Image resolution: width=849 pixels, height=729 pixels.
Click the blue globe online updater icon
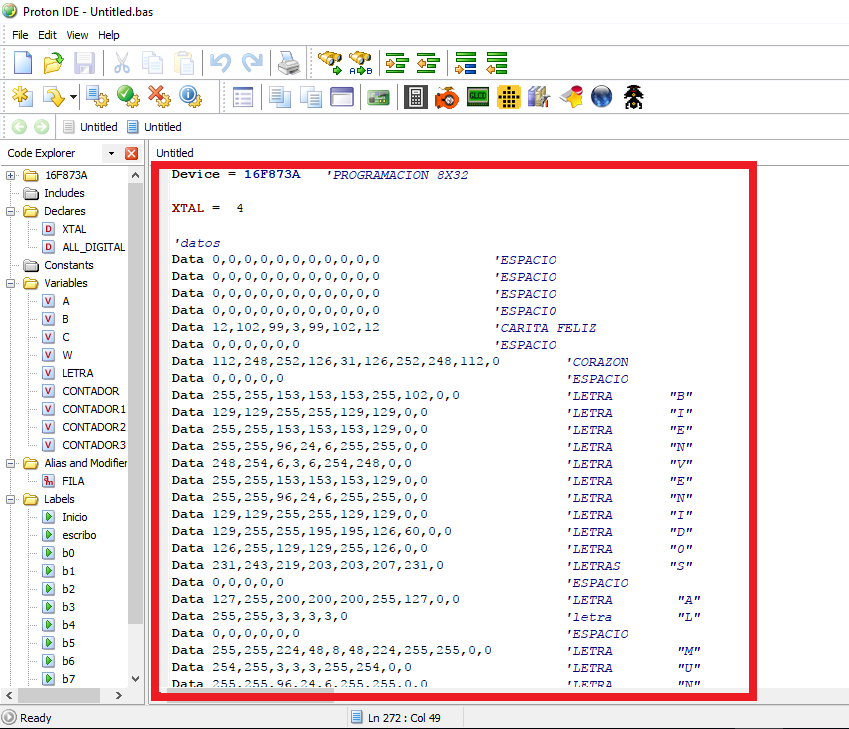[603, 97]
